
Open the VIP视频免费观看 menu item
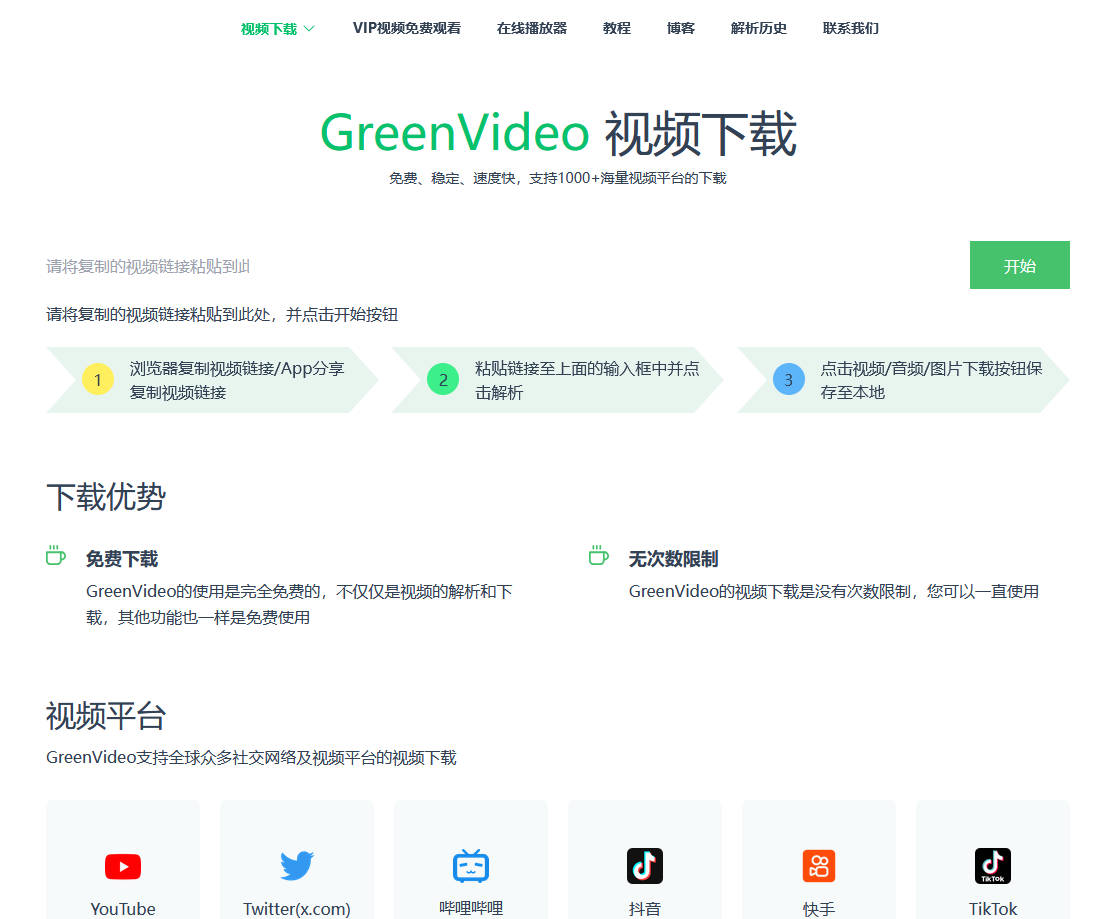[x=406, y=29]
